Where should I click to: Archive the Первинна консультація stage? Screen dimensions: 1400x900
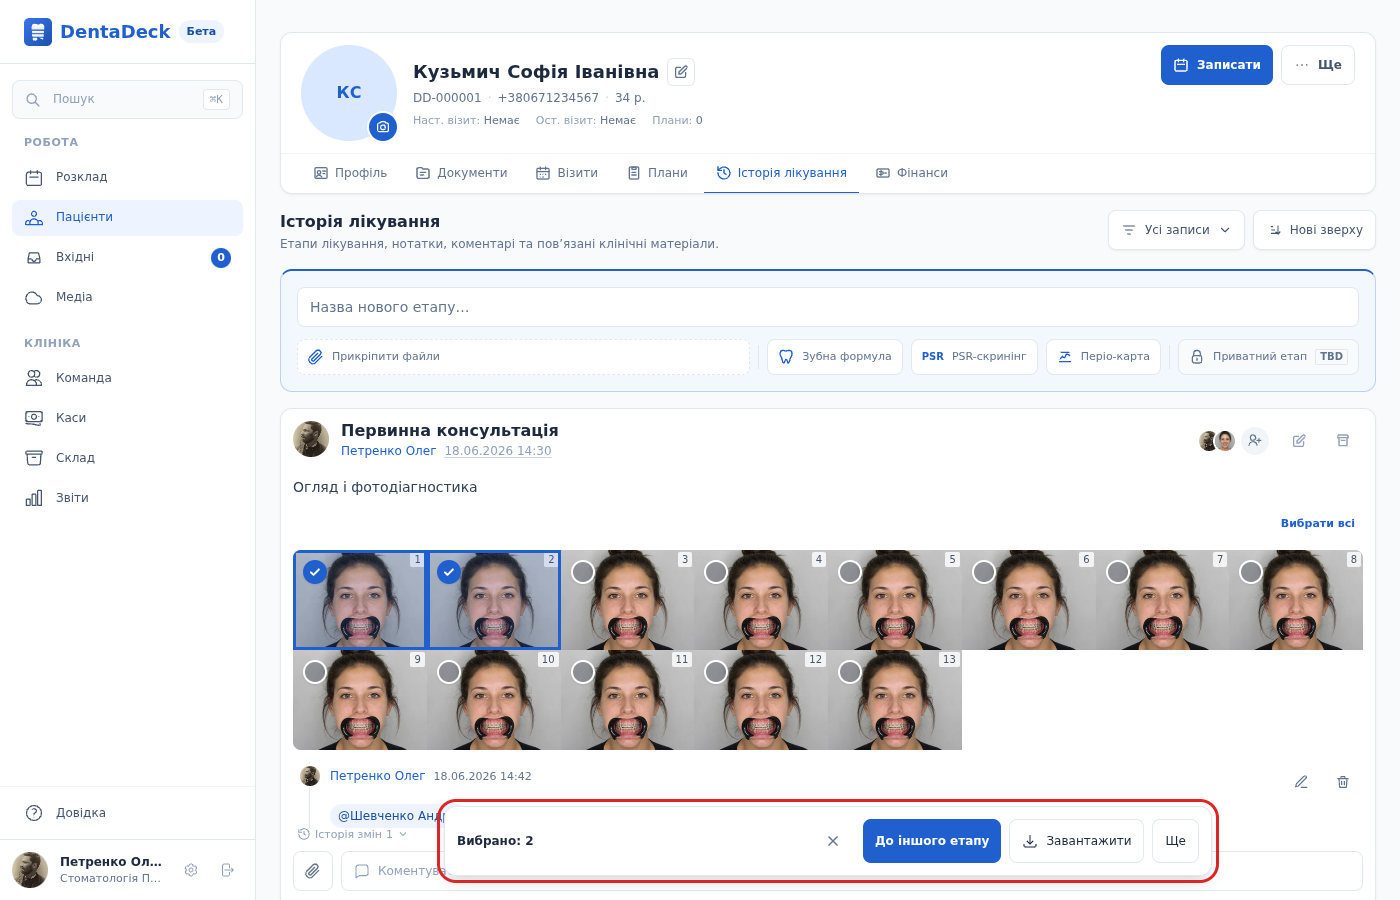click(1343, 440)
